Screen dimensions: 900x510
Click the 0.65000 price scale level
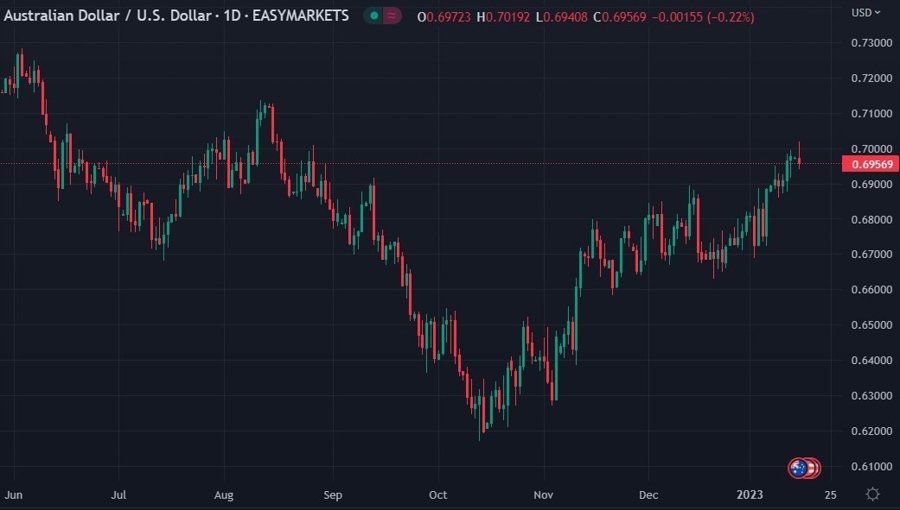(x=870, y=325)
